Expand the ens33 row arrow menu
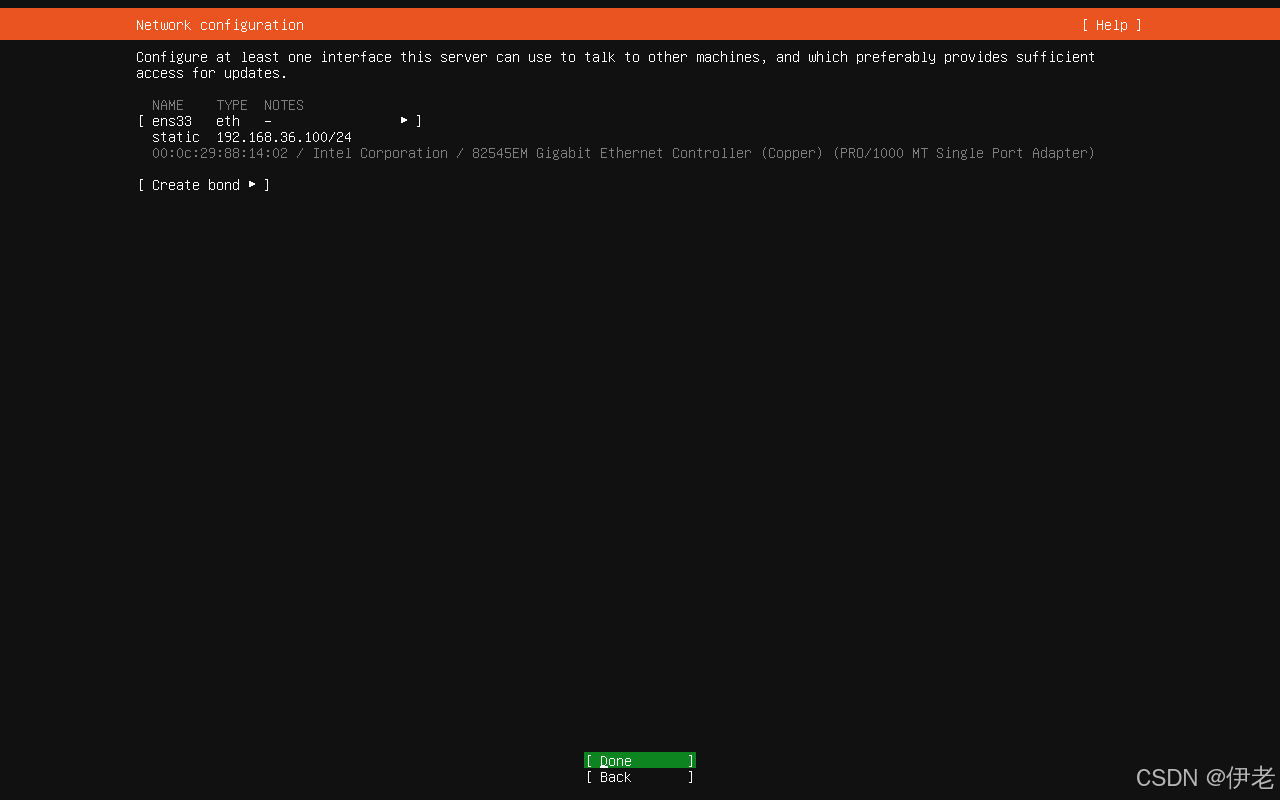1280x800 pixels. (x=404, y=121)
